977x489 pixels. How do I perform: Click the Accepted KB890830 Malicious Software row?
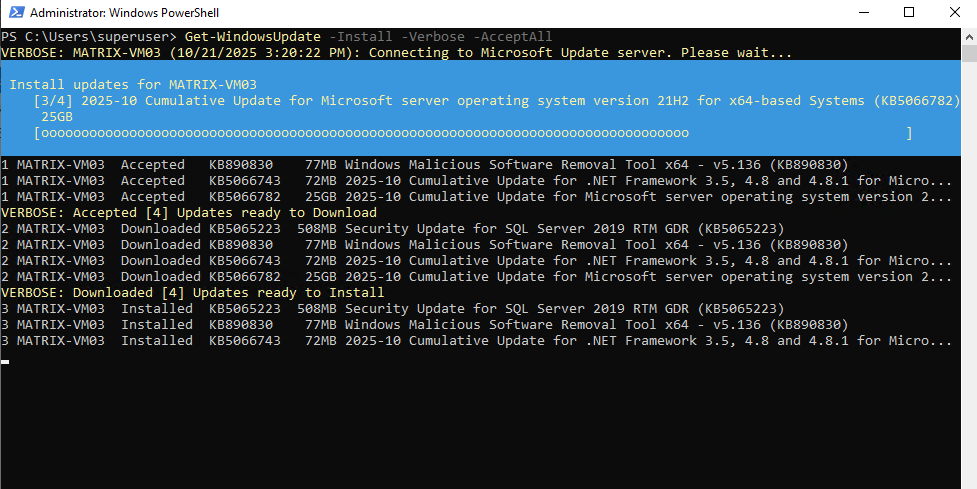400,165
